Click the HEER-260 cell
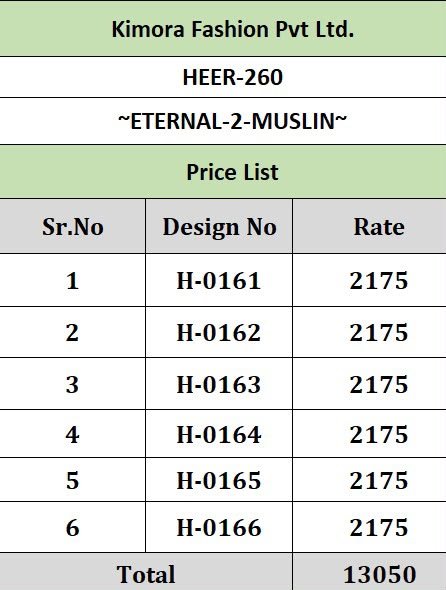The image size is (446, 590). click(223, 77)
